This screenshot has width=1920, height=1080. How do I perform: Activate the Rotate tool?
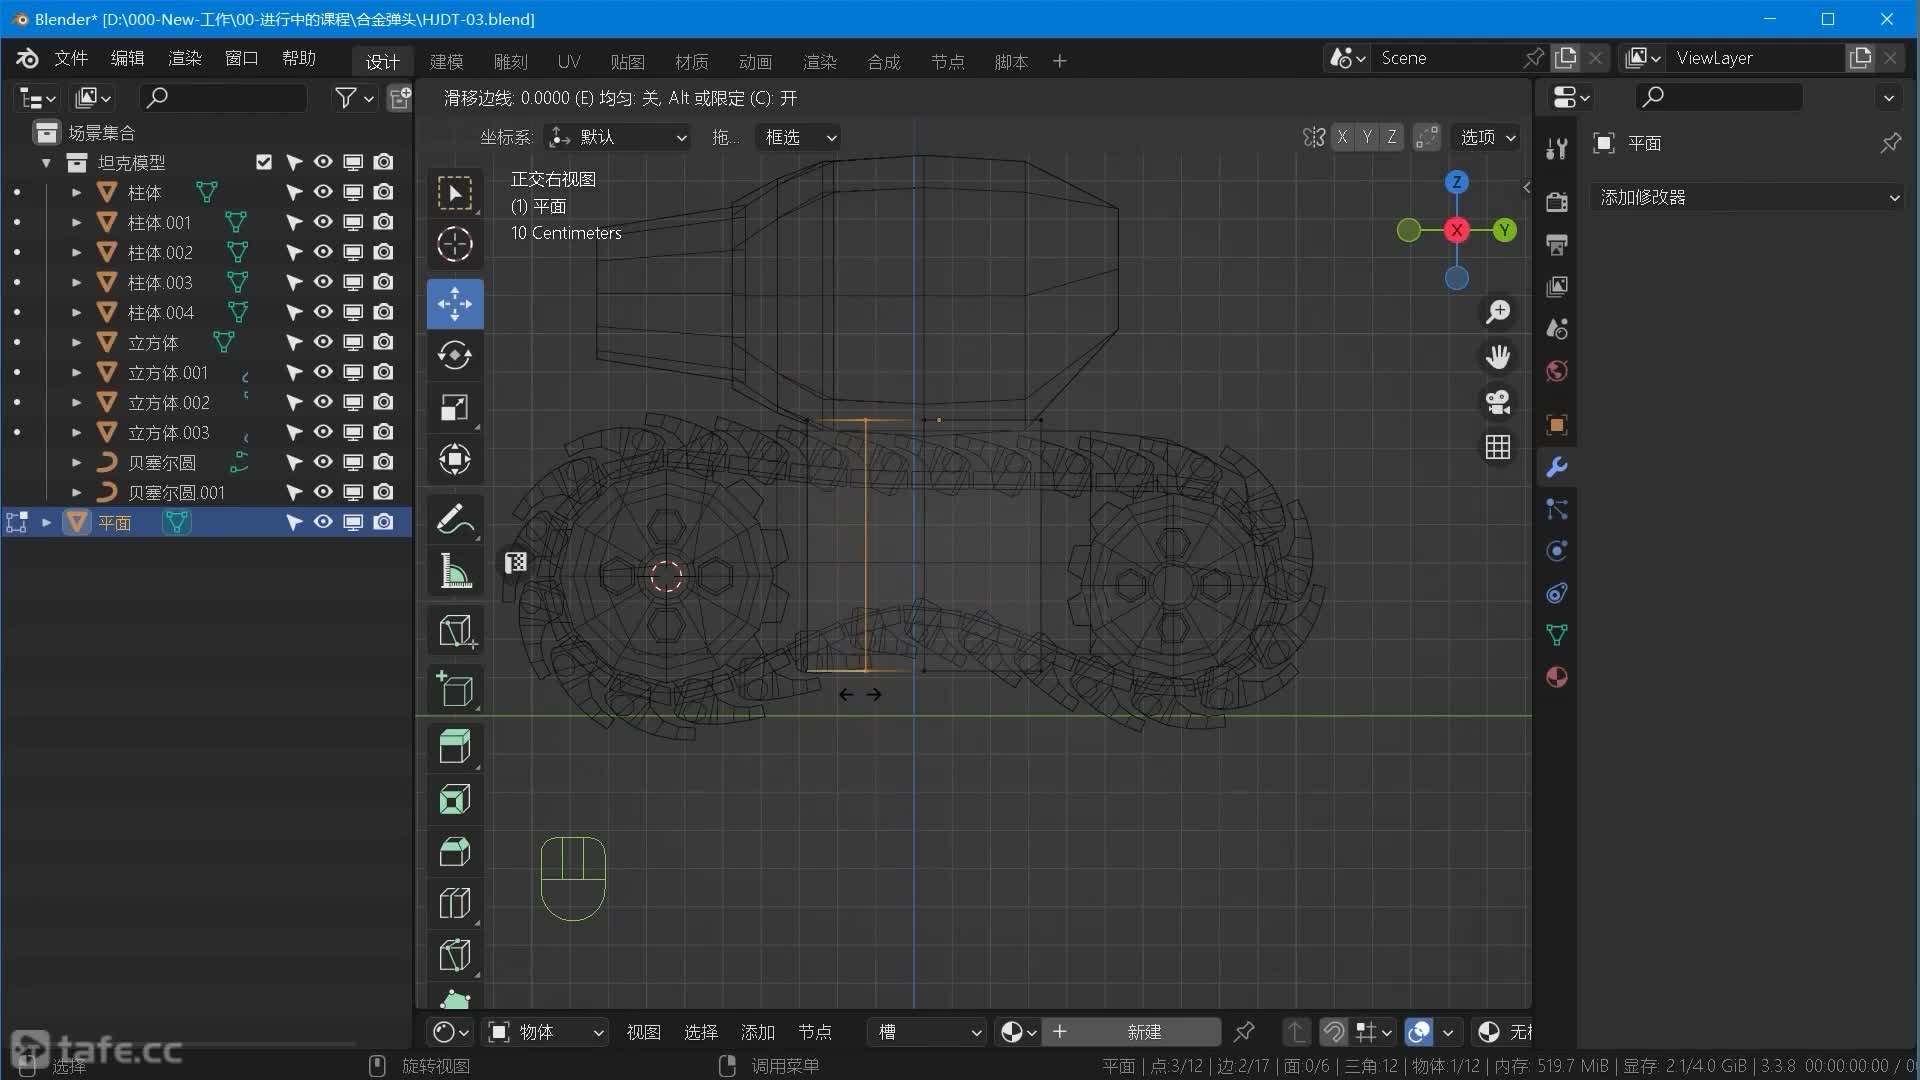pyautogui.click(x=455, y=355)
